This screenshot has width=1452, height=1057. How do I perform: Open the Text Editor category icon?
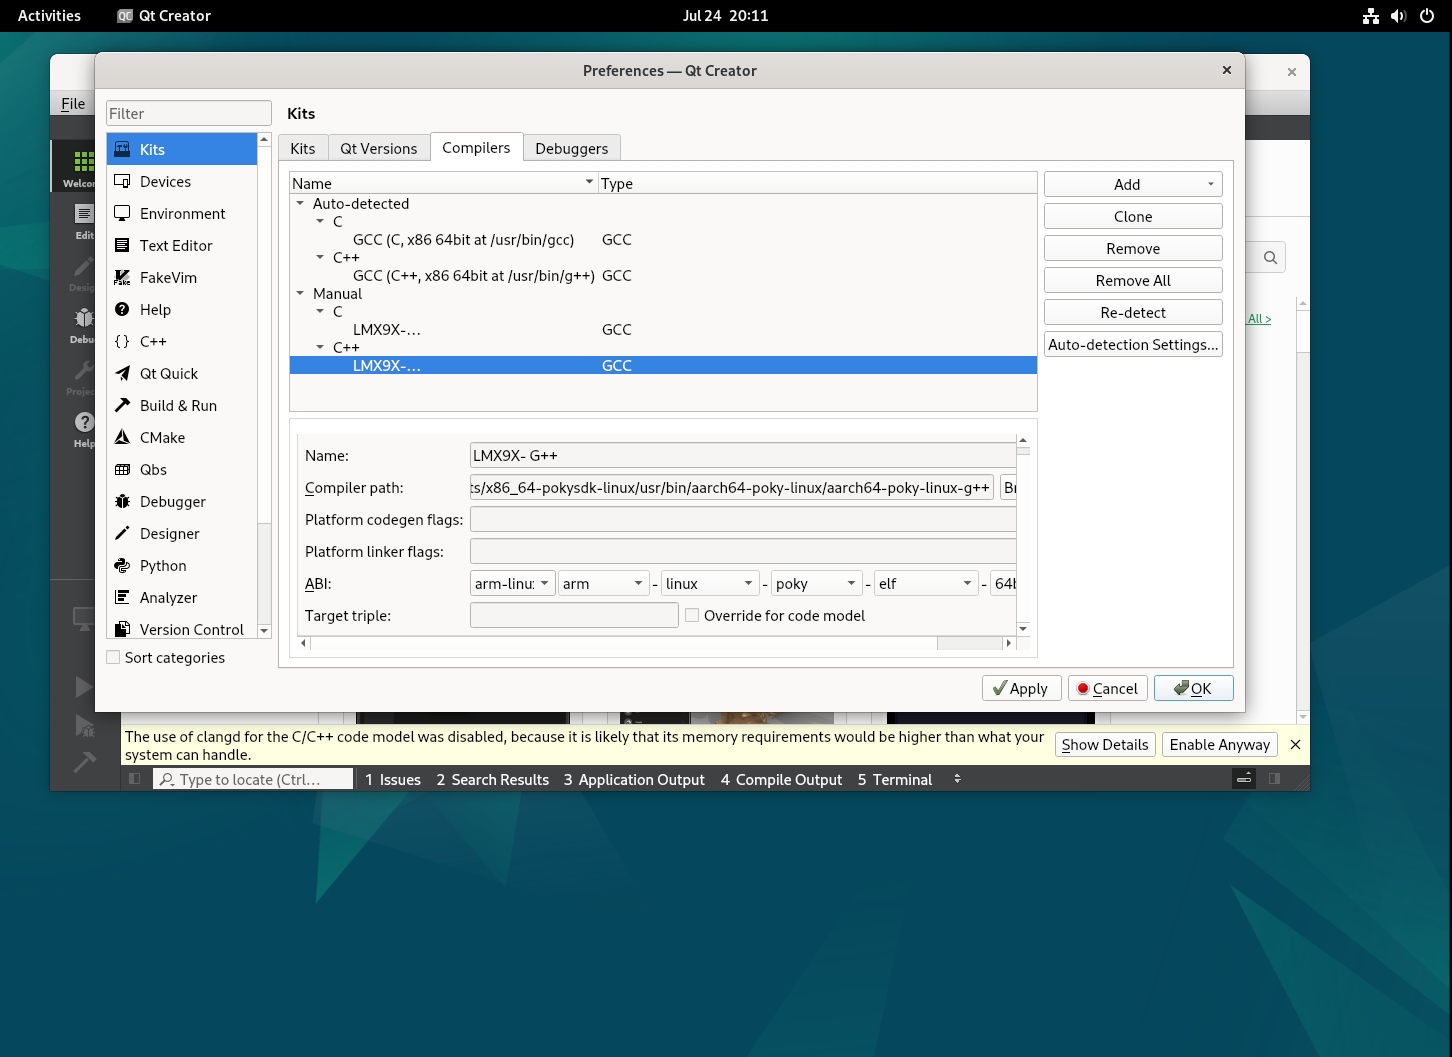122,245
